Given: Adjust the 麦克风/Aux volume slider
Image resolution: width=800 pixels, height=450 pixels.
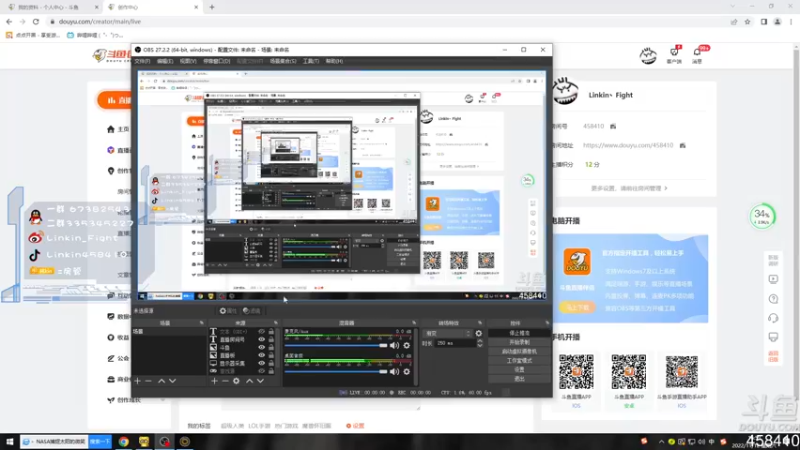Looking at the screenshot, I should (336, 345).
